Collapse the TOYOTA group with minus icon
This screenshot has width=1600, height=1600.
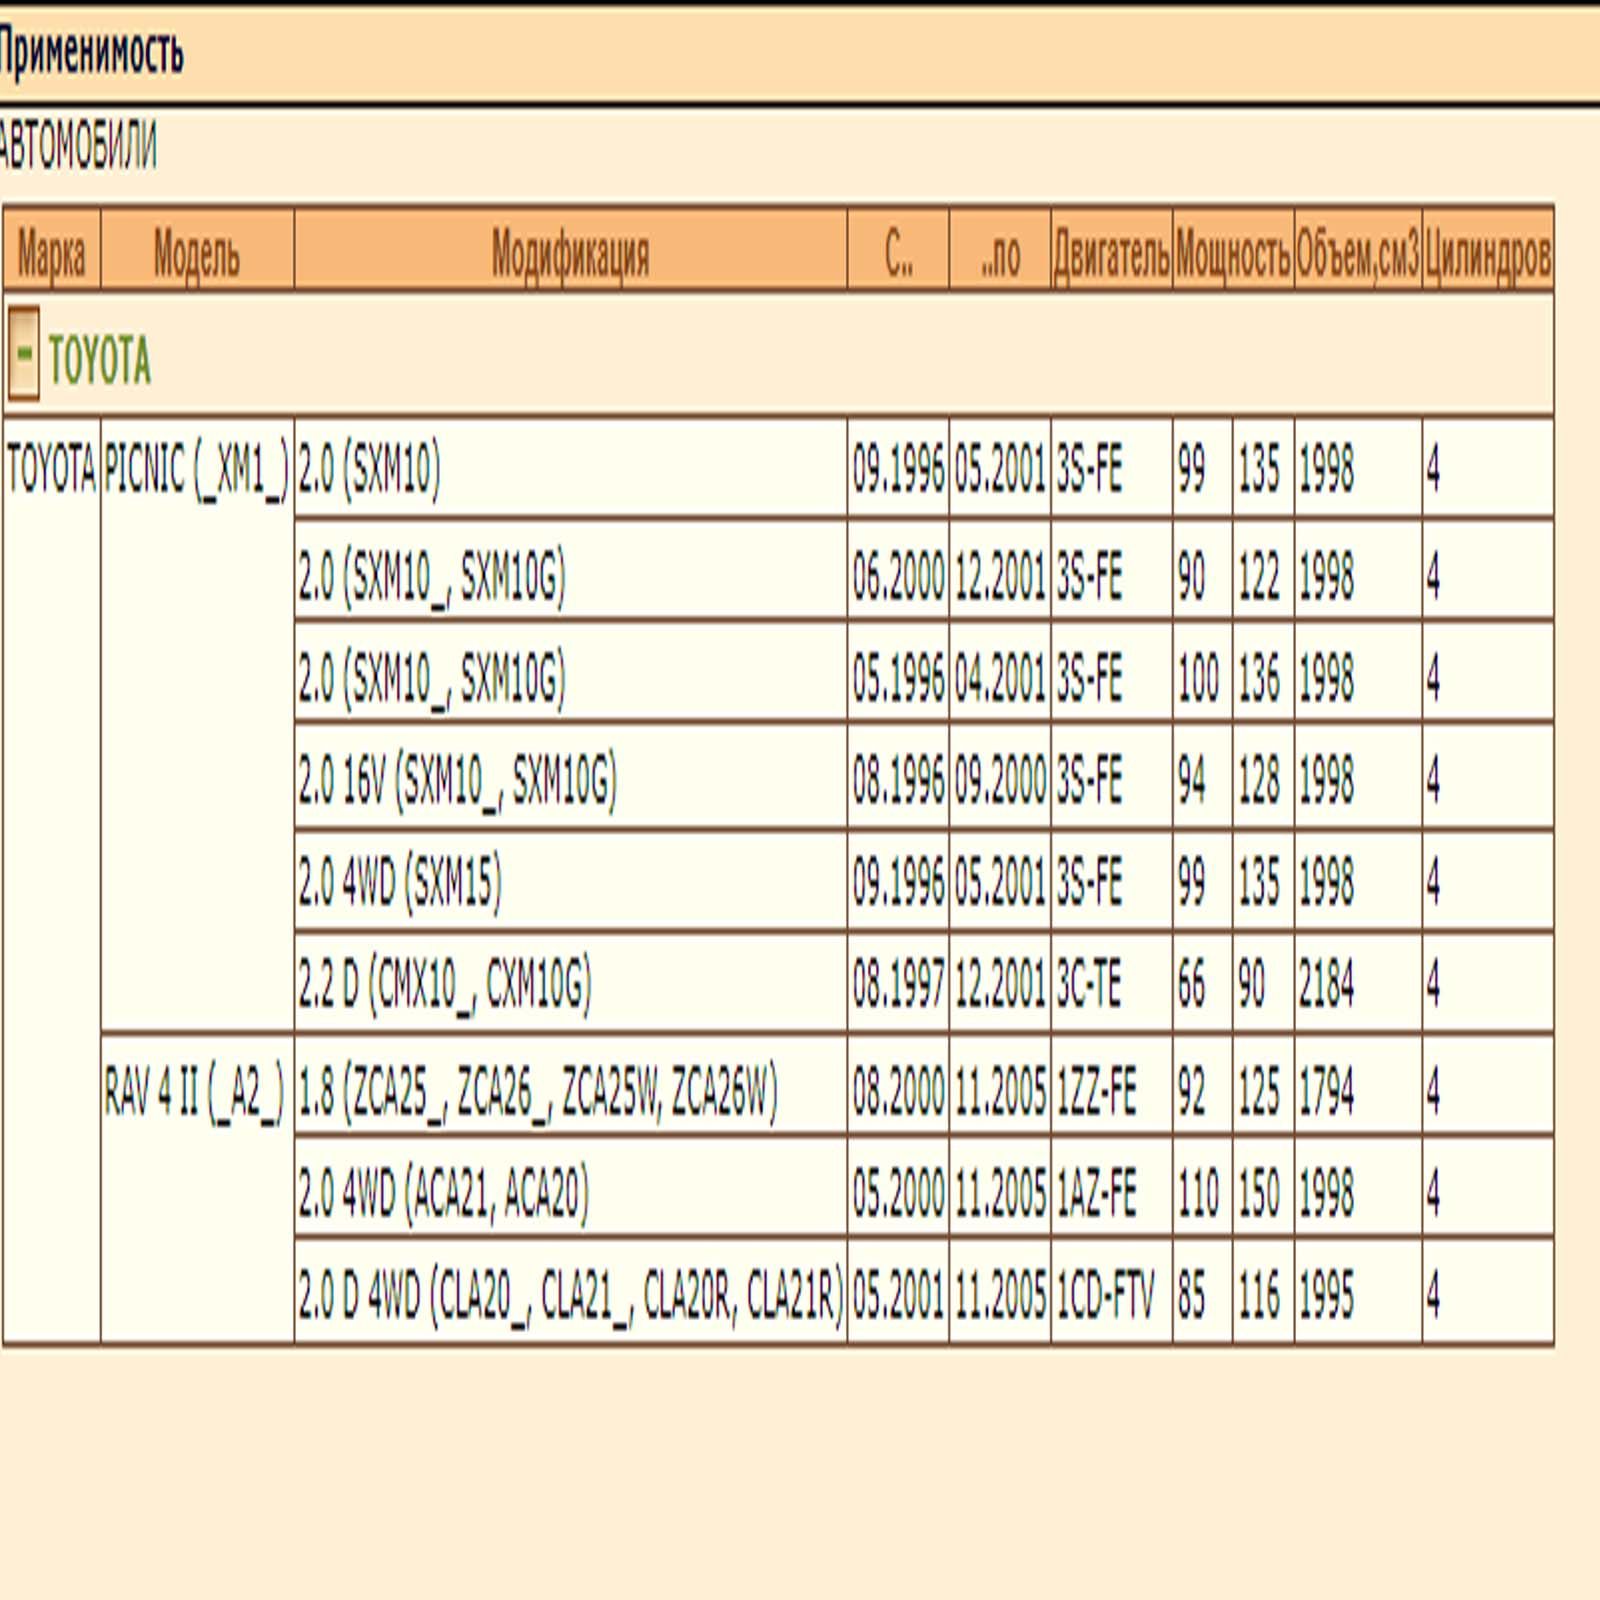click(x=23, y=354)
